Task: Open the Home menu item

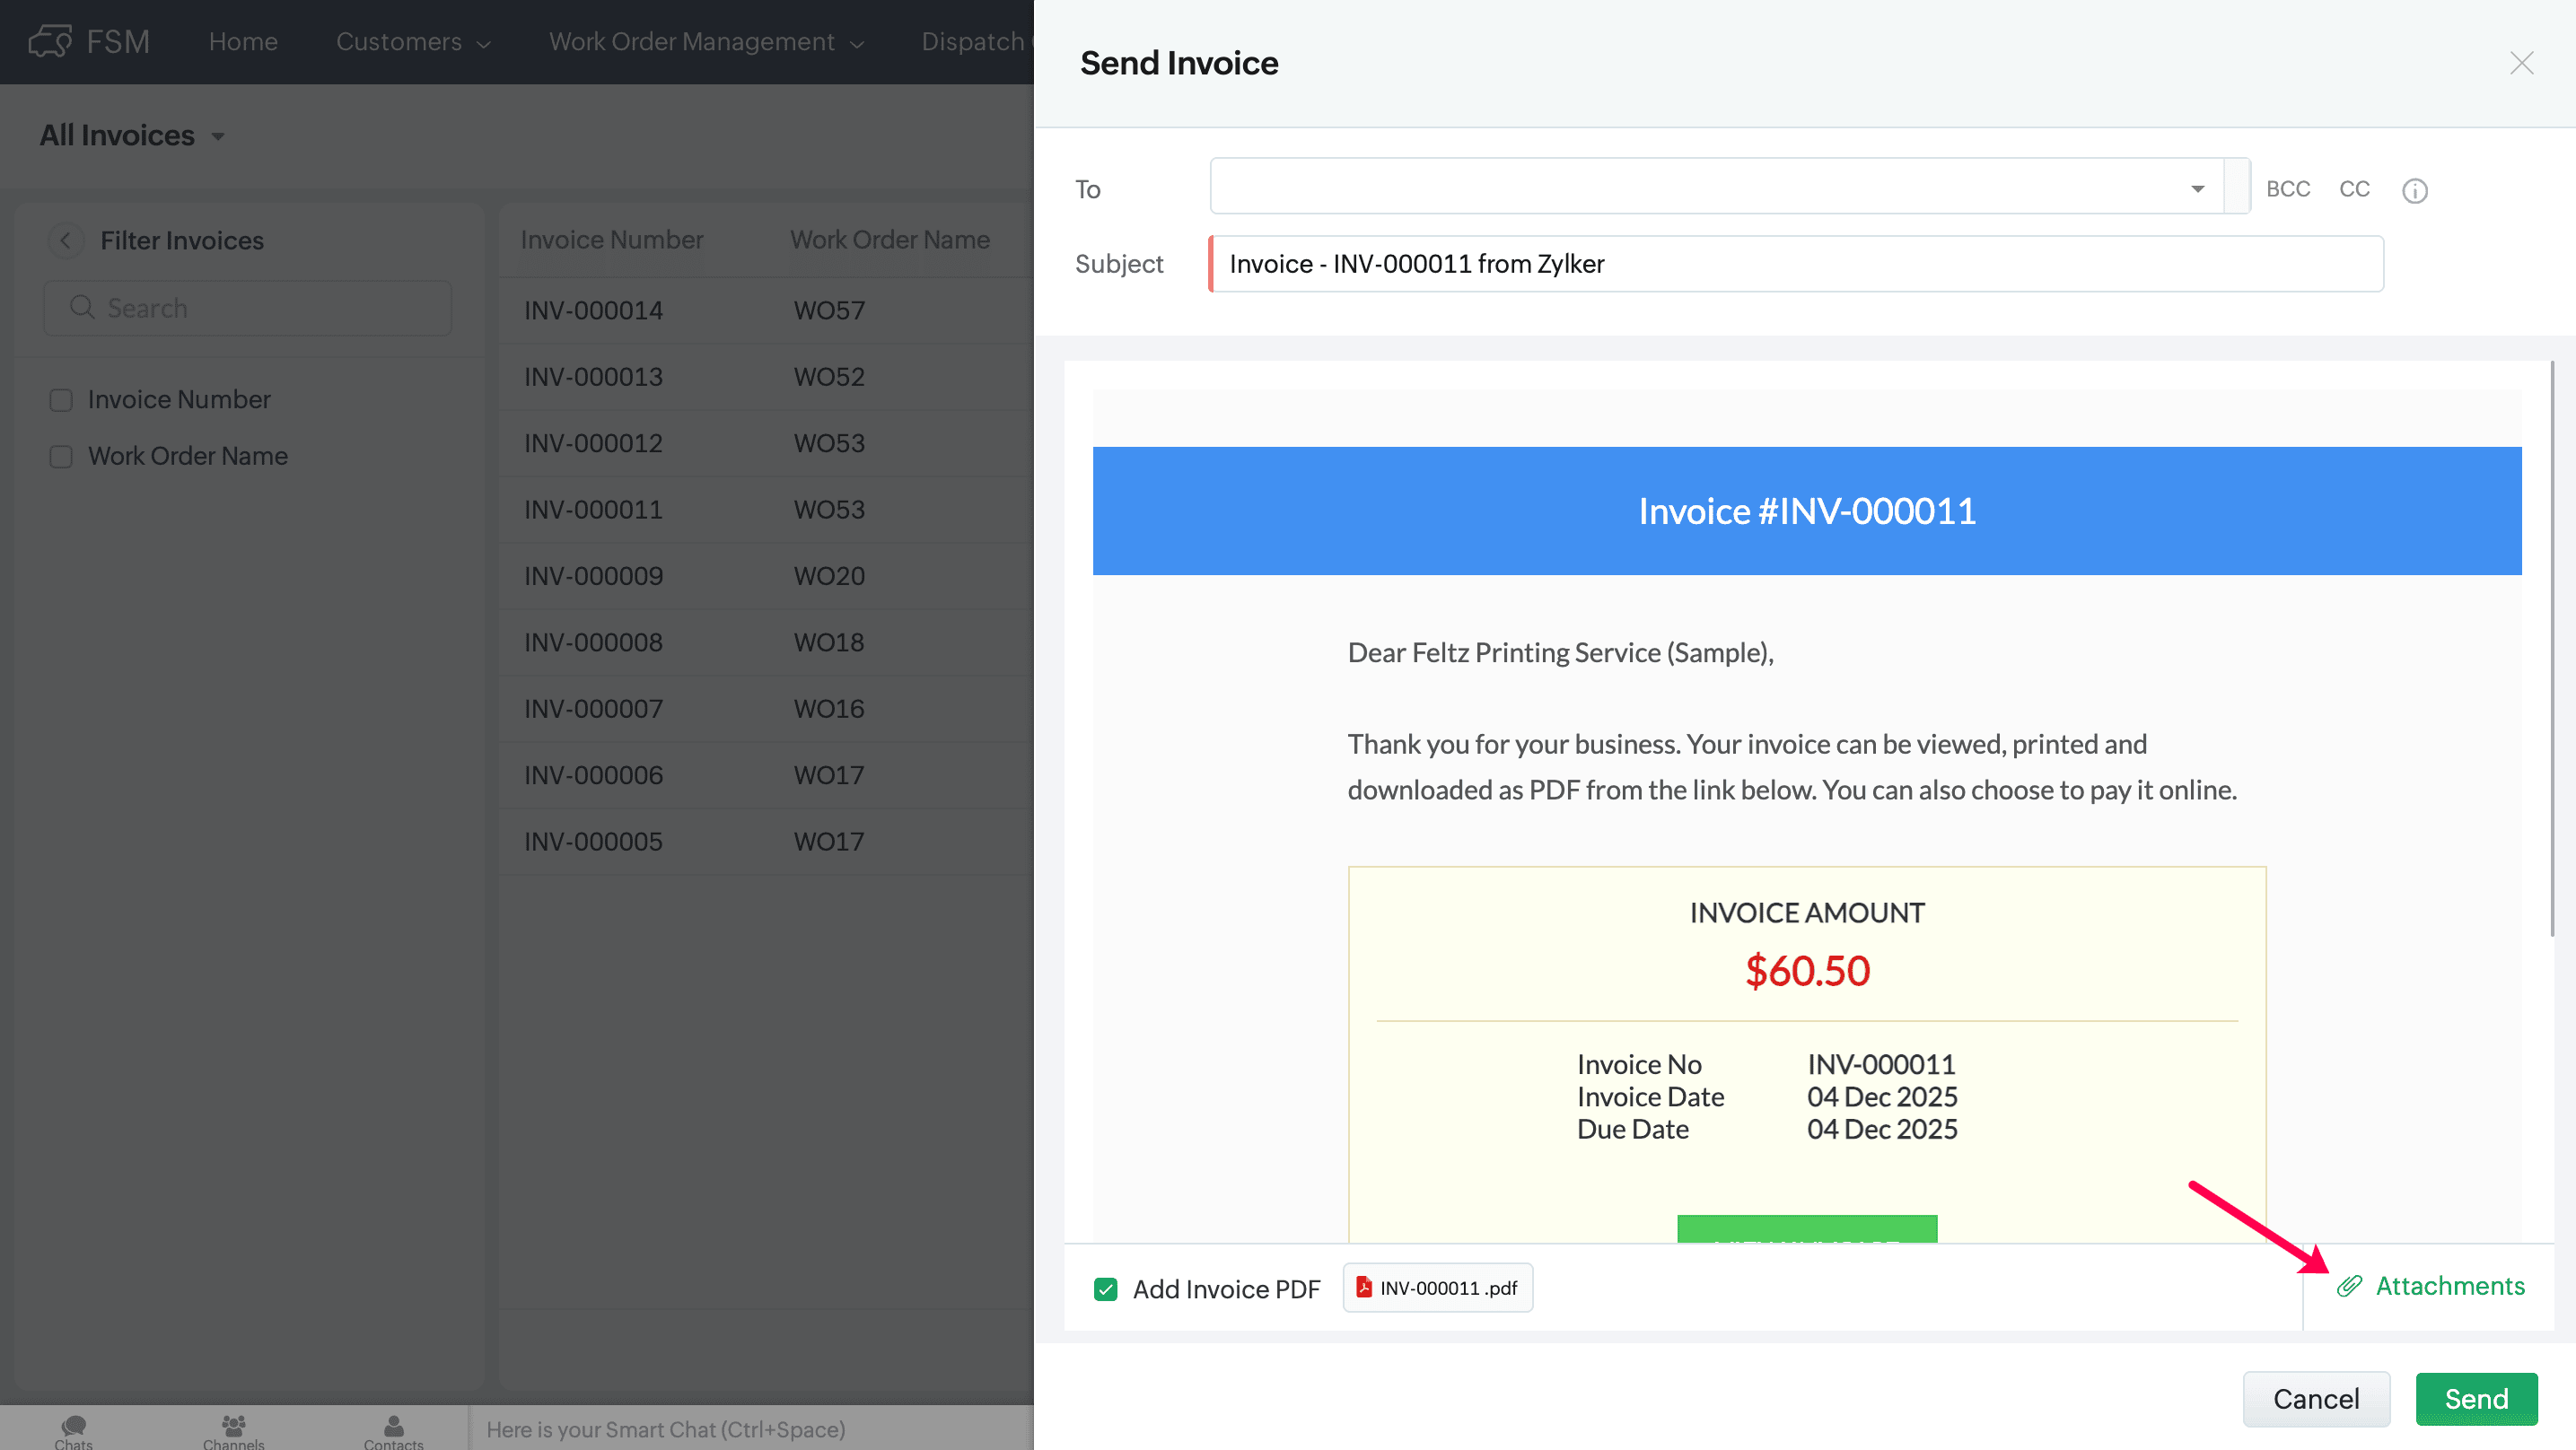Action: 243,41
